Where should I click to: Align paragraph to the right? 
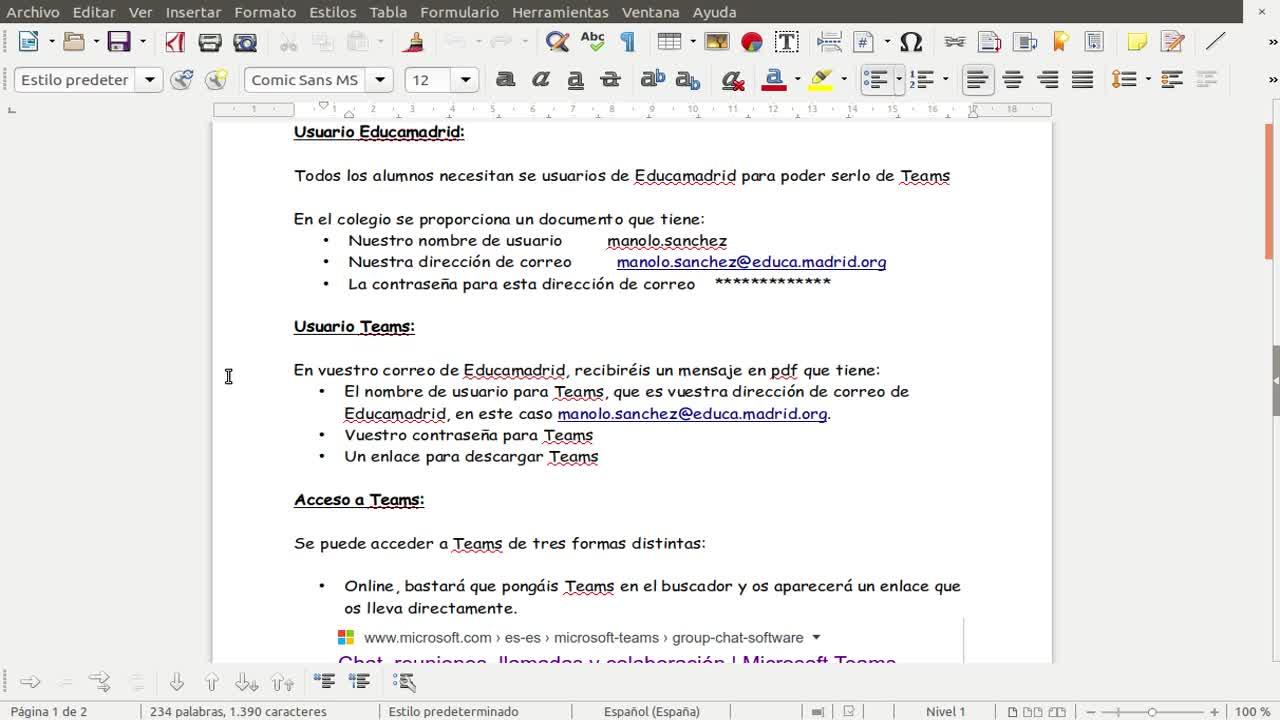coord(1048,80)
